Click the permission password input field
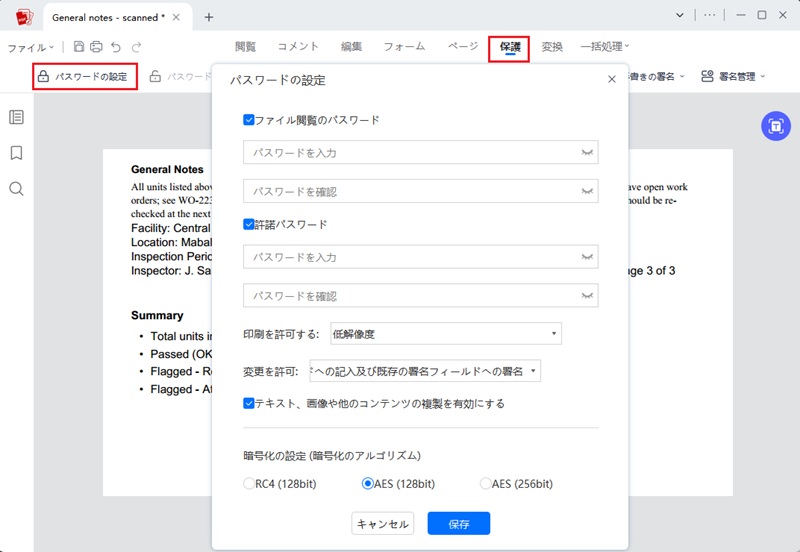Image resolution: width=800 pixels, height=552 pixels. (420, 257)
